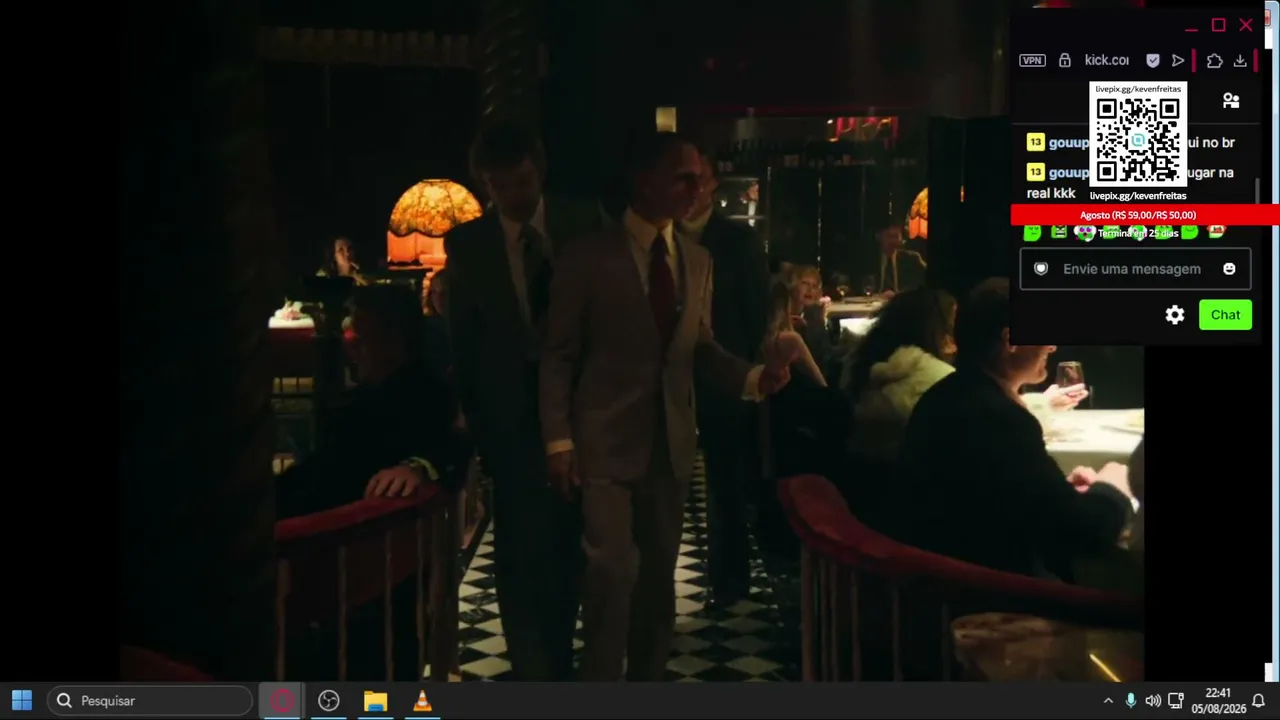
Task: Open the volume speaker tray icon
Action: 1153,701
